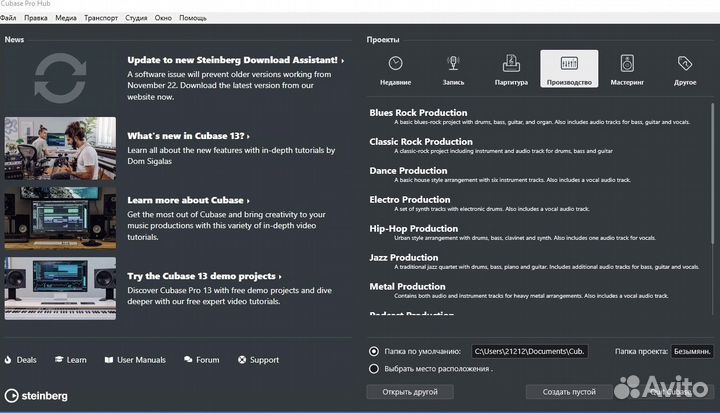This screenshot has width=720, height=413.
Task: Open the Окно menu
Action: pyautogui.click(x=163, y=18)
